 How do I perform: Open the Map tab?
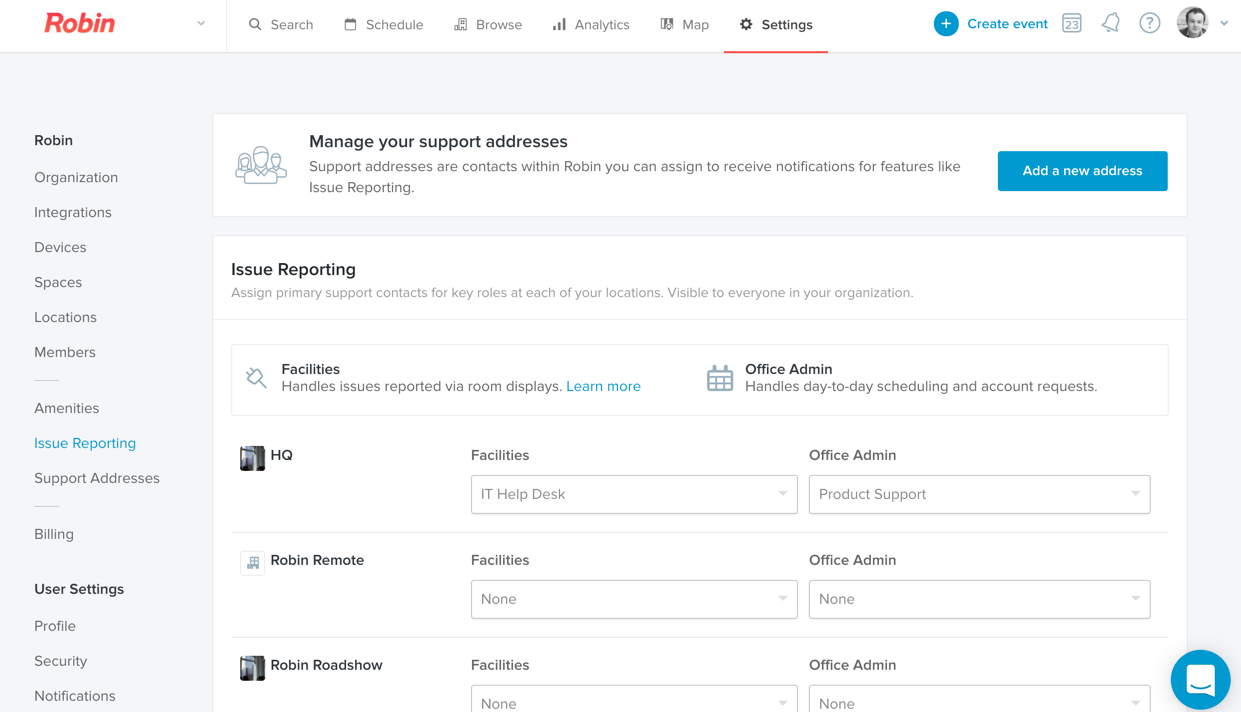685,25
